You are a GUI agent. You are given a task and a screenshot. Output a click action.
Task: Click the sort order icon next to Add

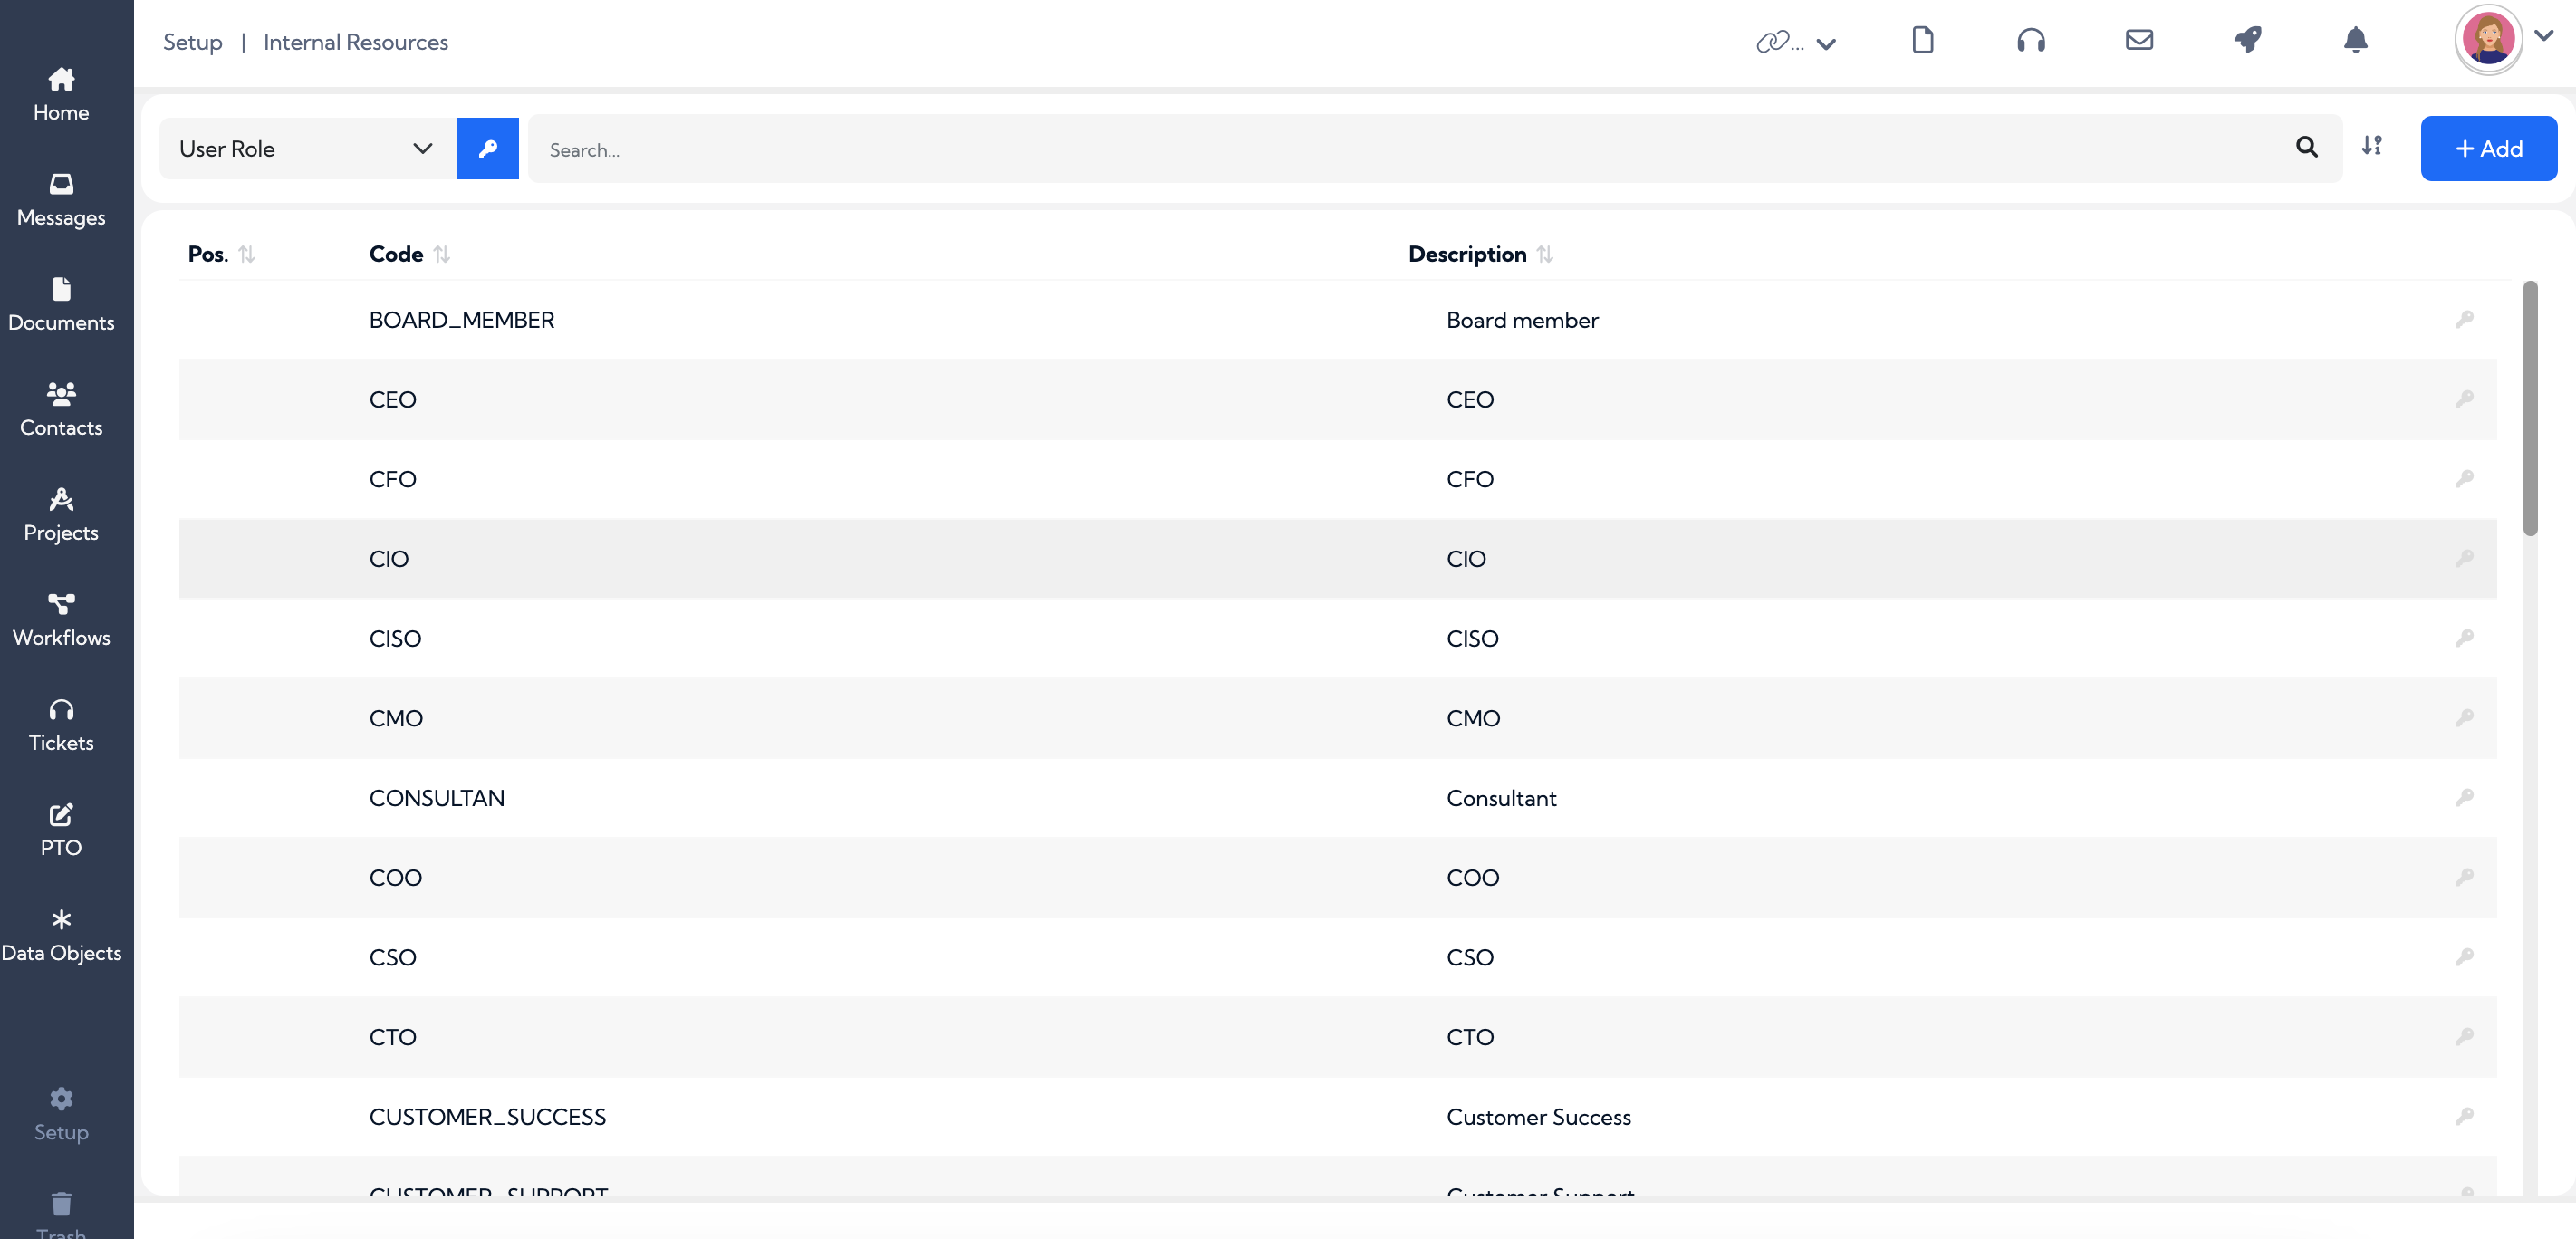(2371, 146)
